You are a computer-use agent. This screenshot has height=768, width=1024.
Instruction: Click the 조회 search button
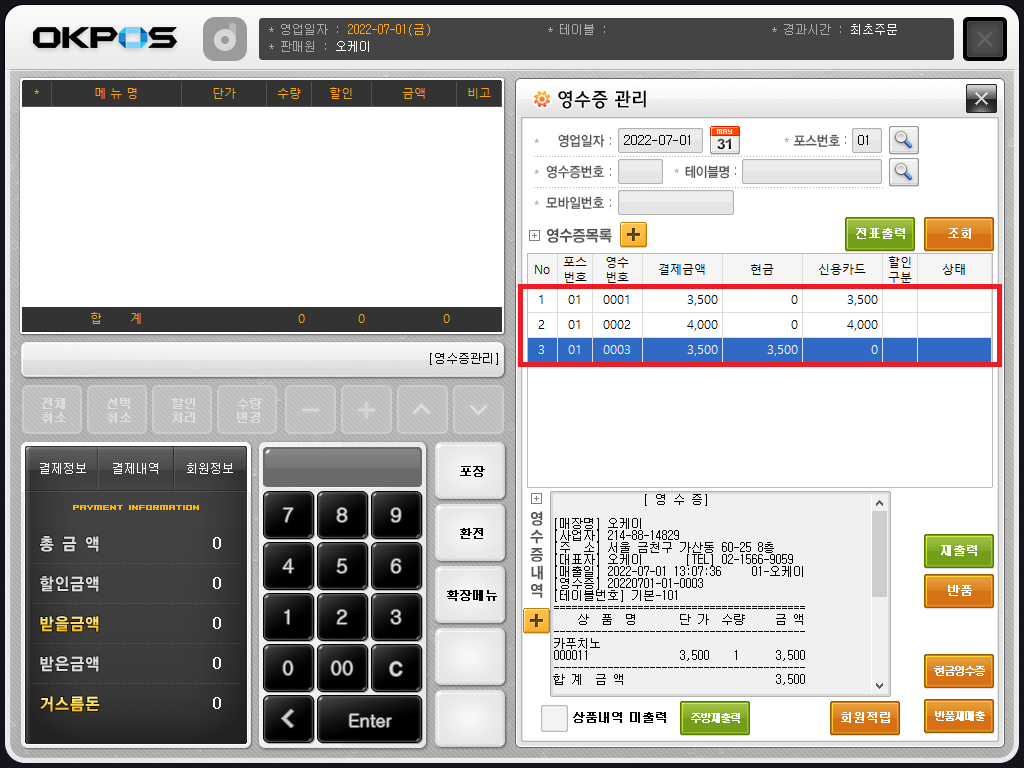coord(959,234)
